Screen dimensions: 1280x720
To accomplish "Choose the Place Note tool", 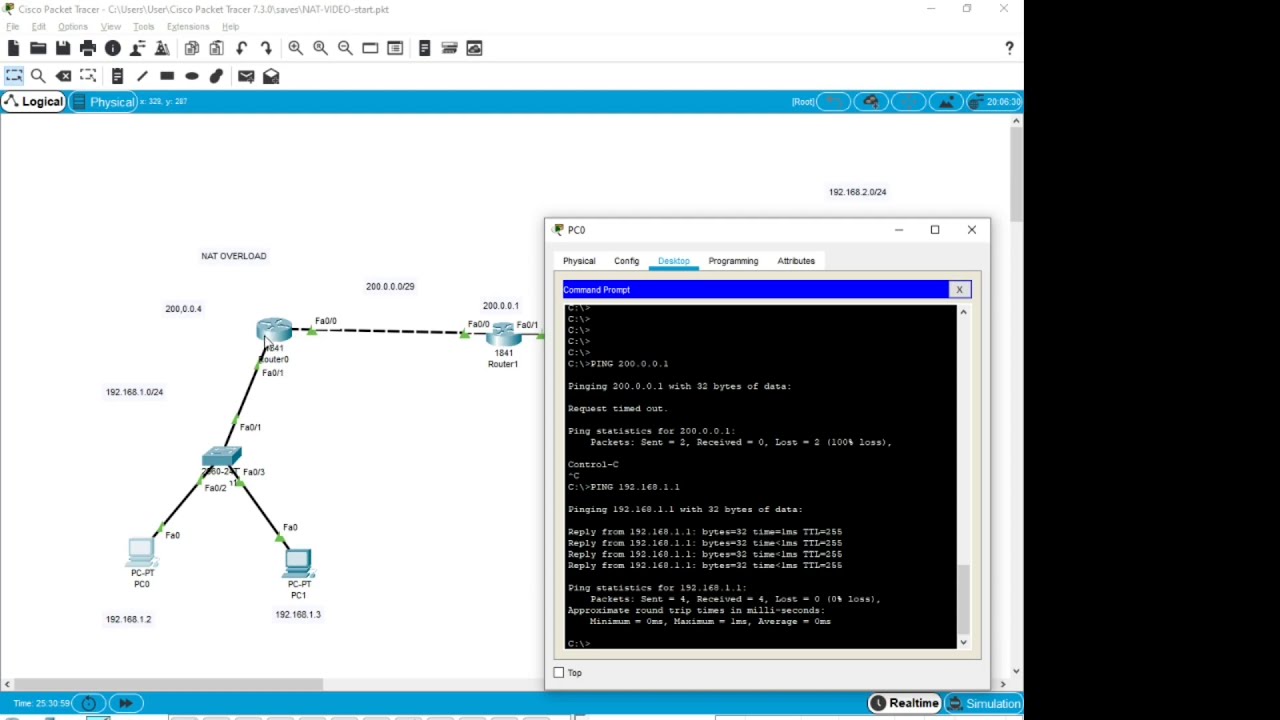I will [x=117, y=76].
